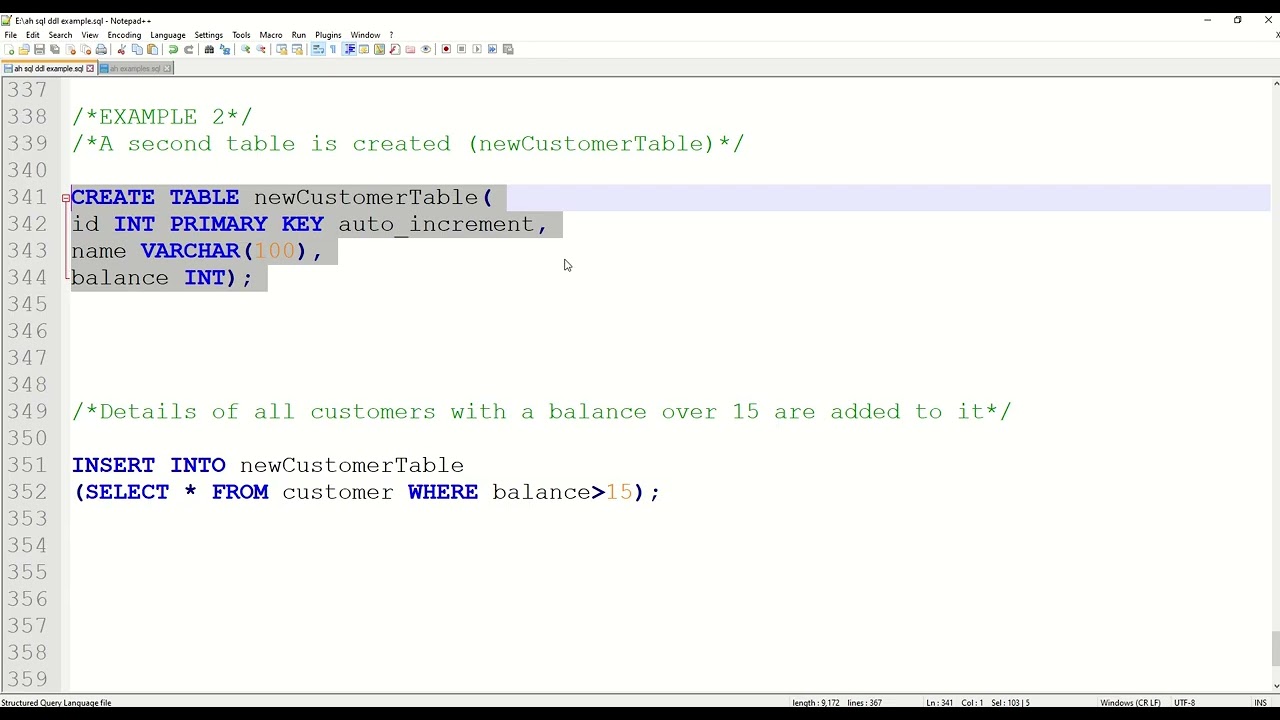The width and height of the screenshot is (1280, 720).
Task: Open the File menu
Action: (x=10, y=35)
